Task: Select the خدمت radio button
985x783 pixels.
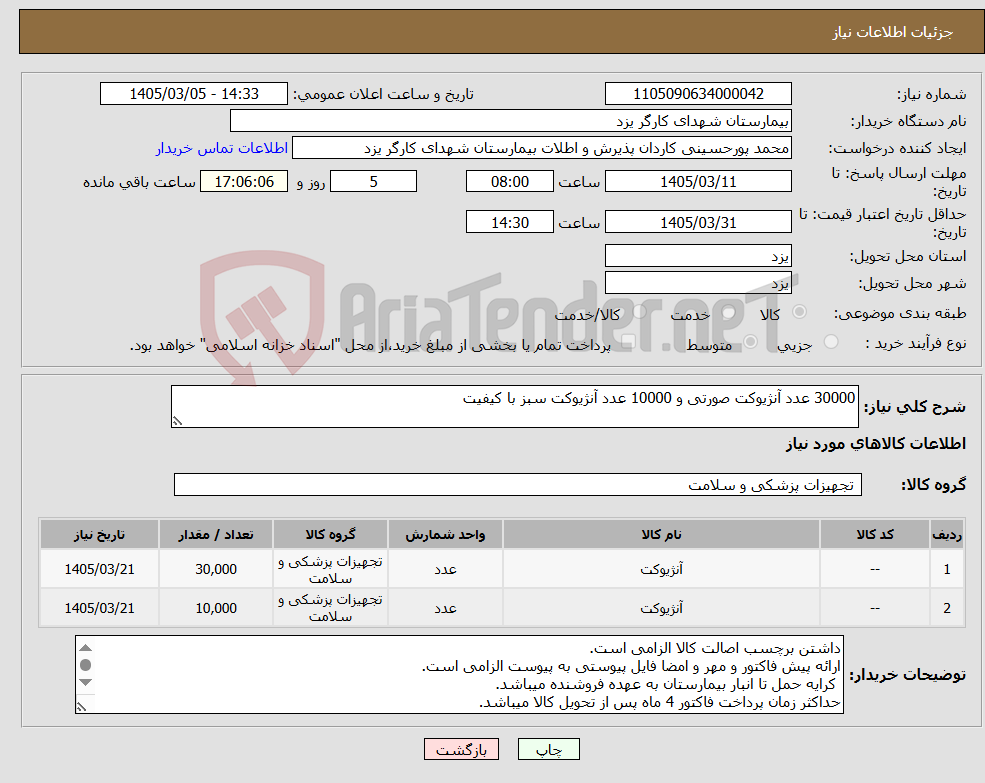Action: (729, 312)
